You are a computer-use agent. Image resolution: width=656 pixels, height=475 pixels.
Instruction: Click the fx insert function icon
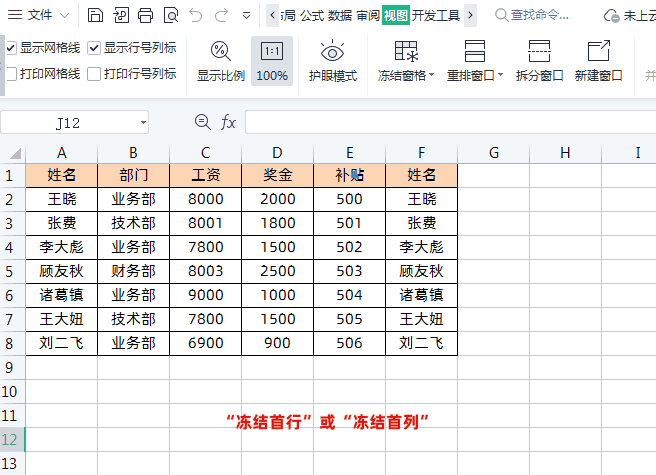[x=228, y=123]
